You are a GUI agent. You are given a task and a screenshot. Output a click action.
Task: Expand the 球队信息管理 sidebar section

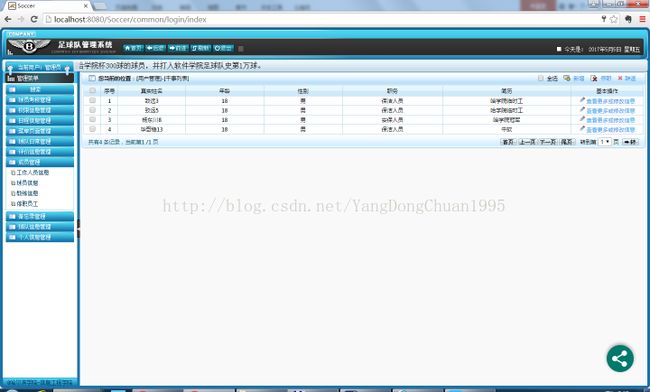tap(40, 227)
